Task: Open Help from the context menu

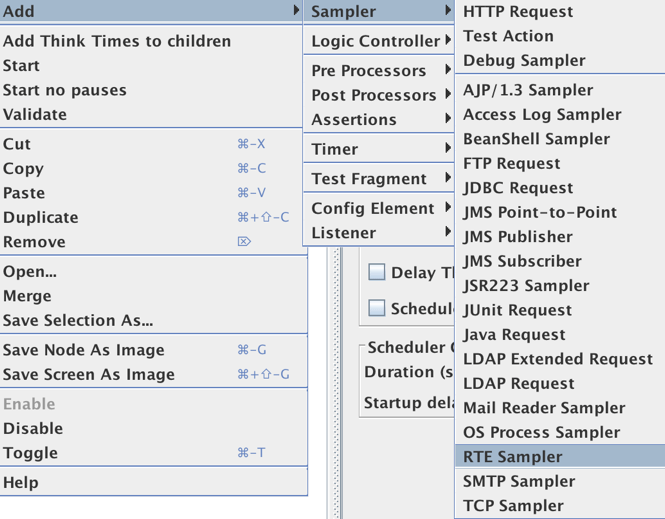Action: point(154,483)
